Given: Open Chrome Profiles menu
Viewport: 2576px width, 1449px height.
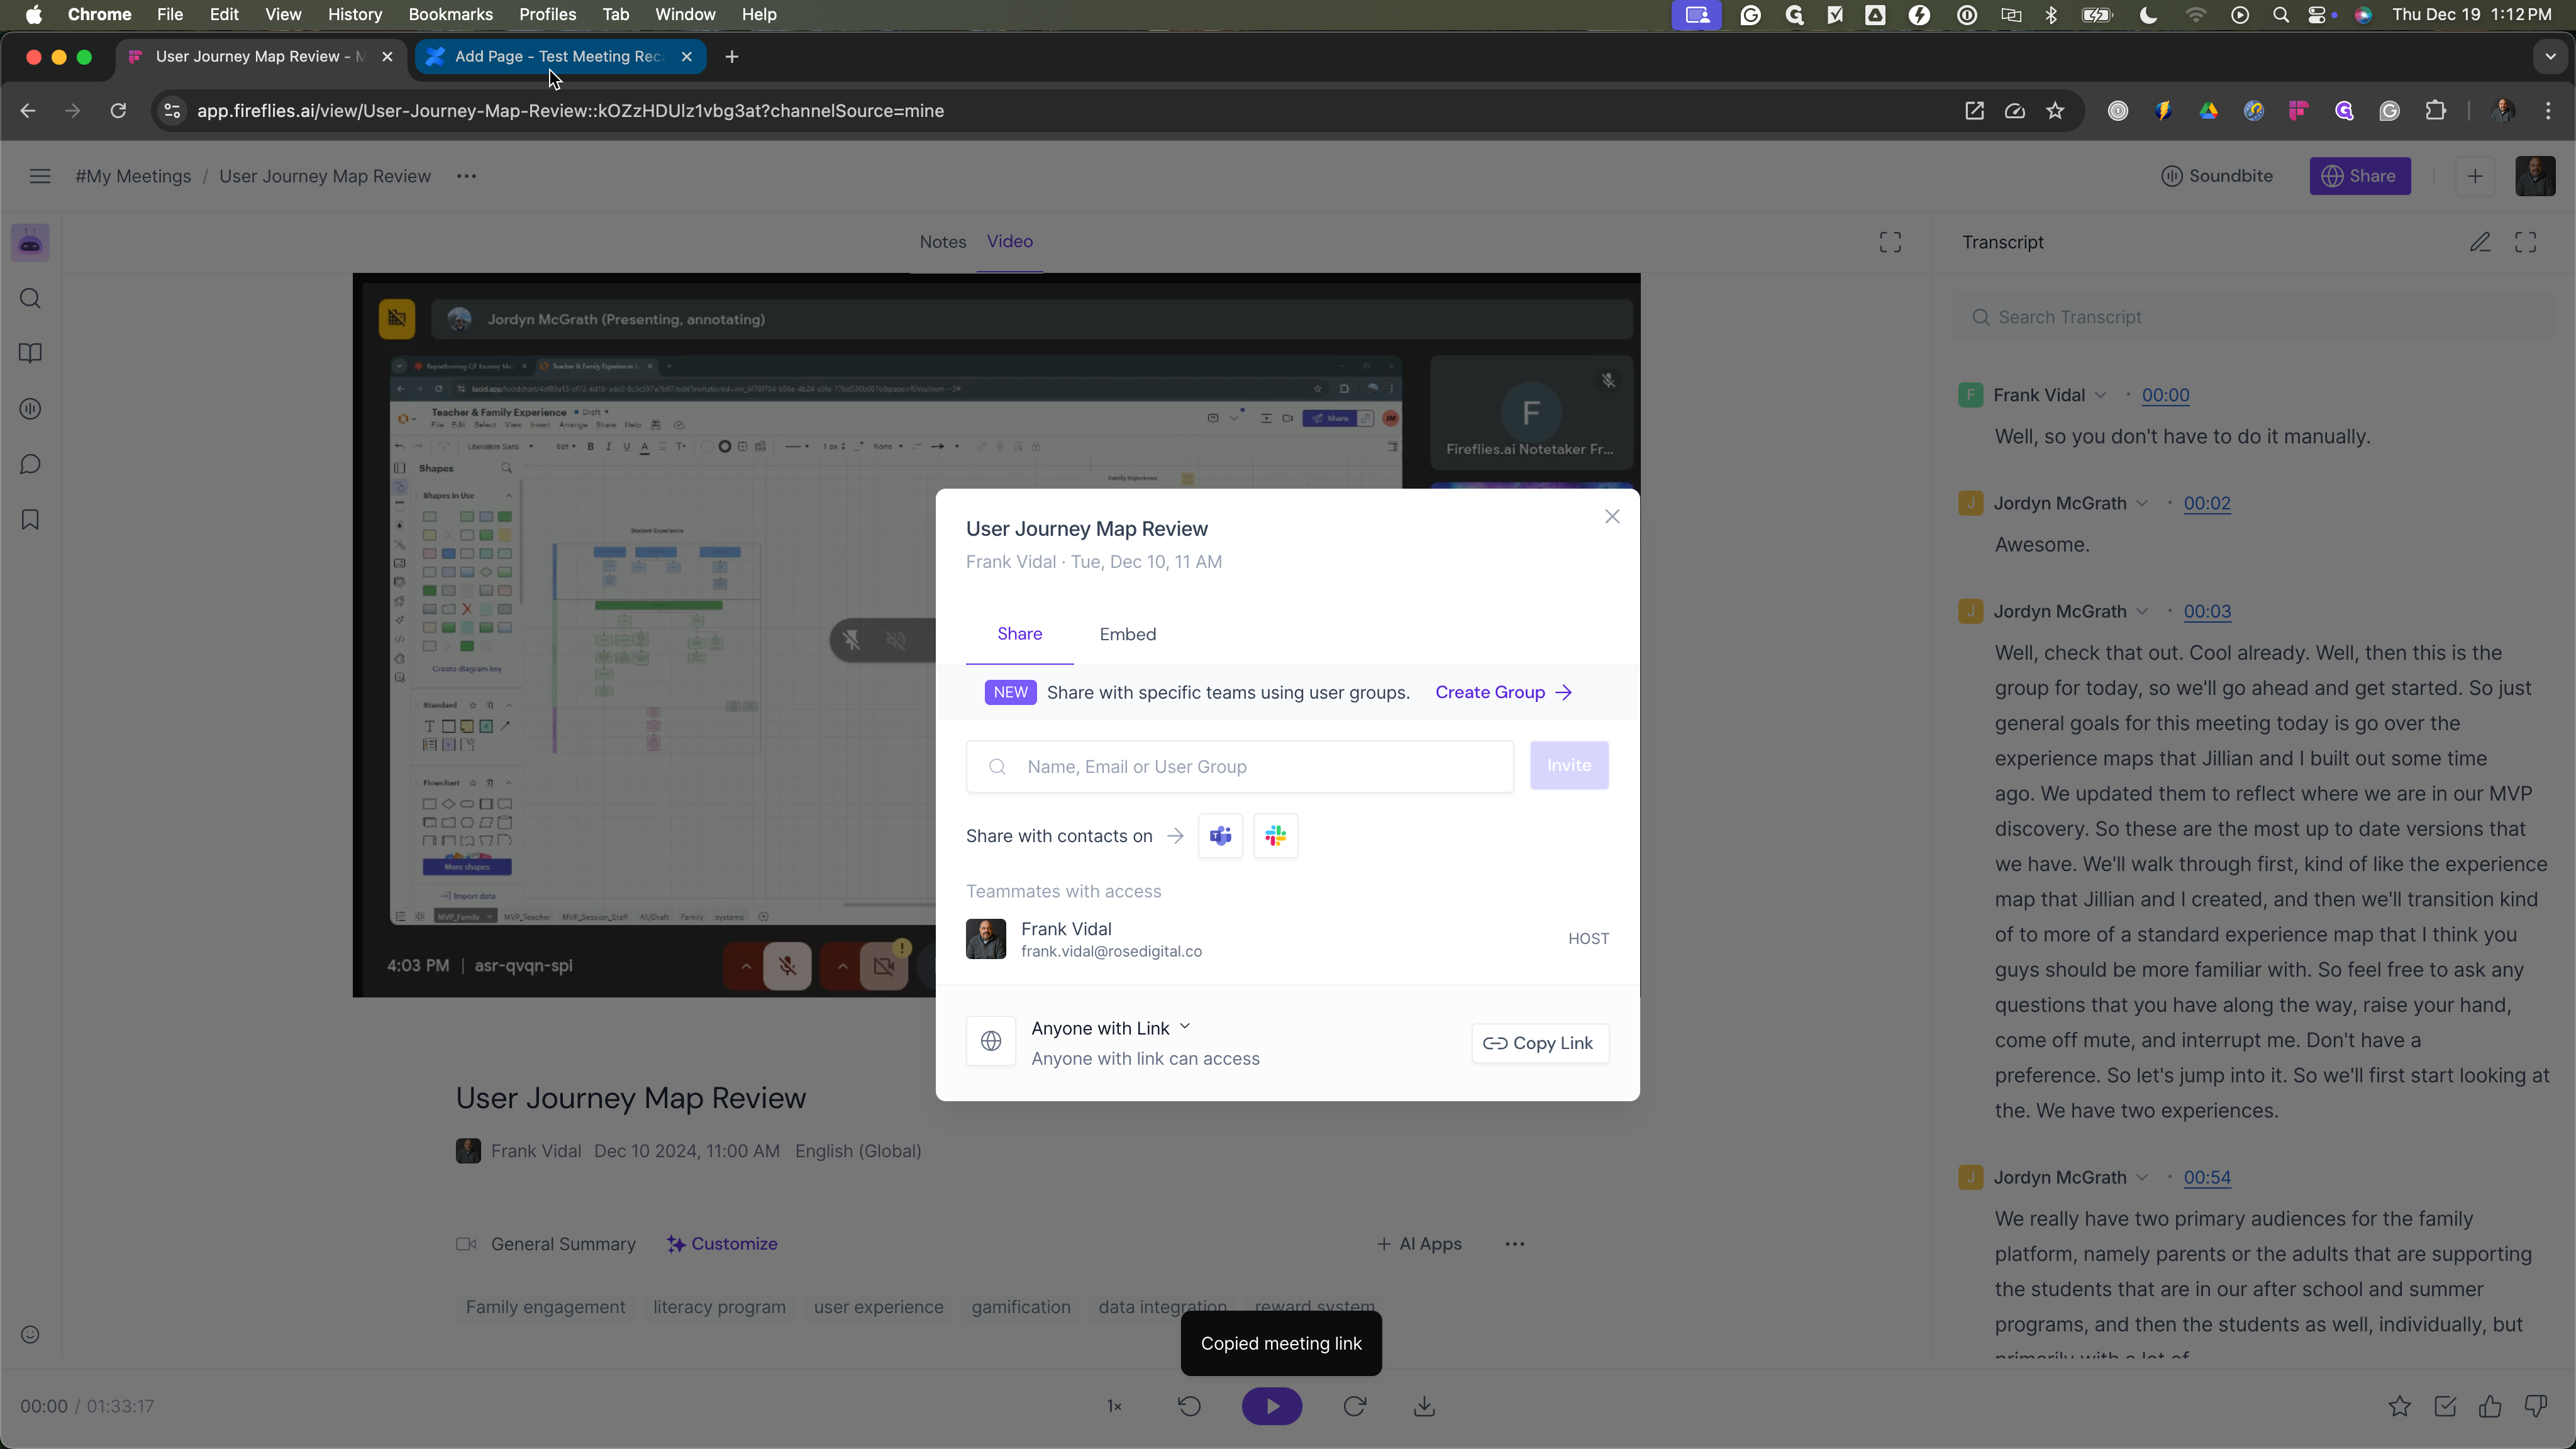Looking at the screenshot, I should pos(547,14).
